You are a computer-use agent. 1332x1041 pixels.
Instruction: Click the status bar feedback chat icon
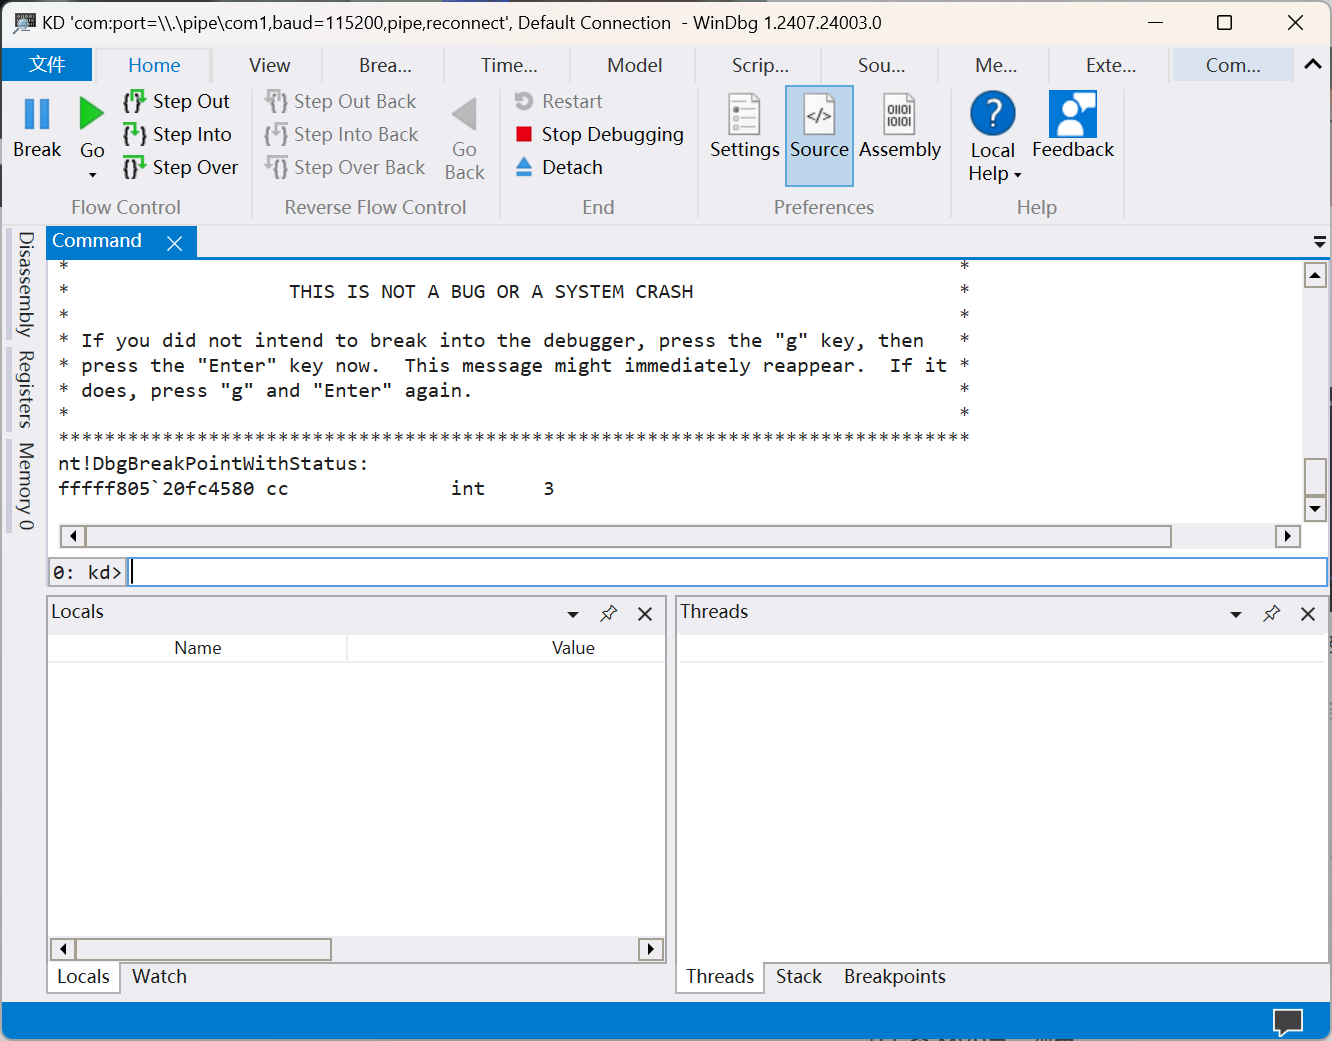[x=1288, y=1022]
